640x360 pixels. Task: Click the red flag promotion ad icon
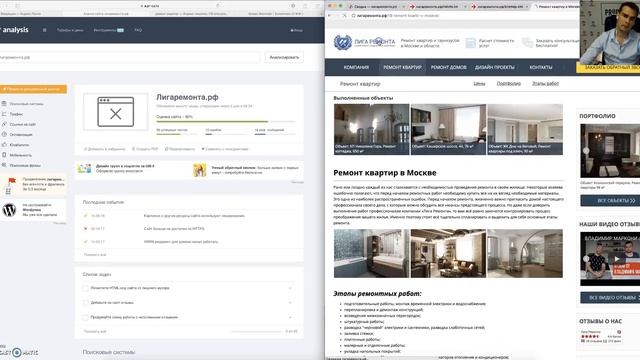[9, 186]
